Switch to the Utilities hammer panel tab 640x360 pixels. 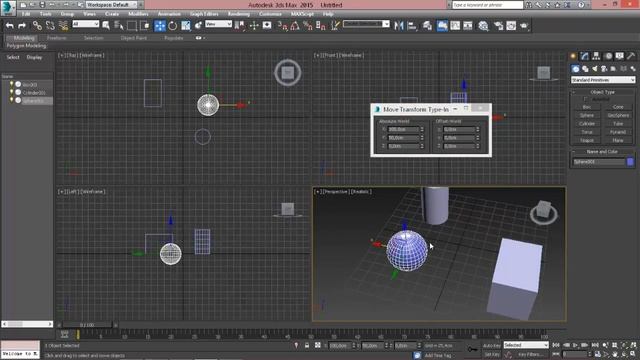(631, 56)
